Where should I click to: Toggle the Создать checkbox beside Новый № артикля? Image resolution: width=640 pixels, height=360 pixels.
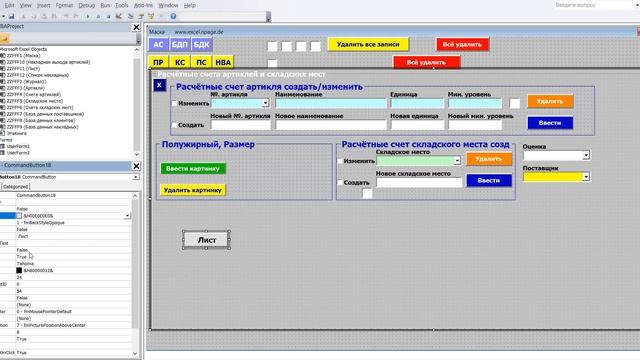(x=174, y=125)
